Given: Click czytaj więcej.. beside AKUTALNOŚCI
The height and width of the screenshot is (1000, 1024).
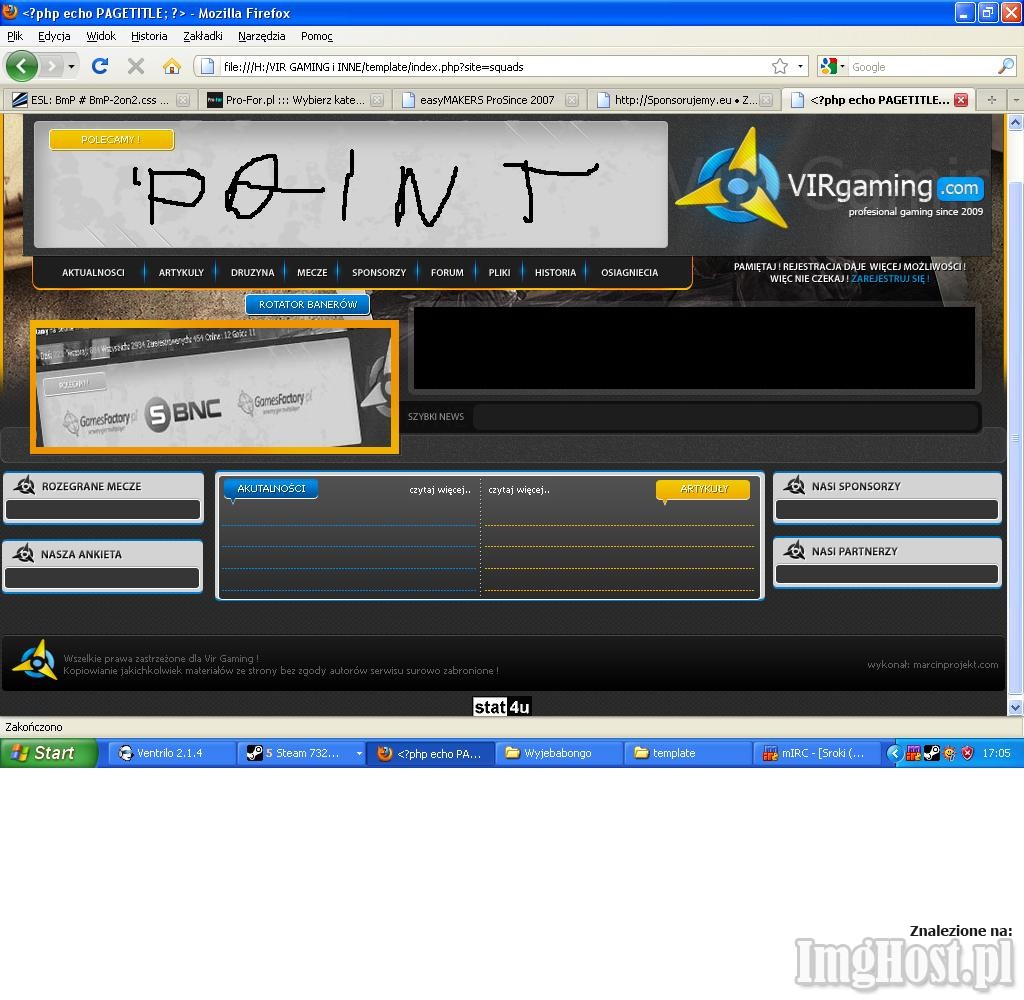Looking at the screenshot, I should point(440,490).
